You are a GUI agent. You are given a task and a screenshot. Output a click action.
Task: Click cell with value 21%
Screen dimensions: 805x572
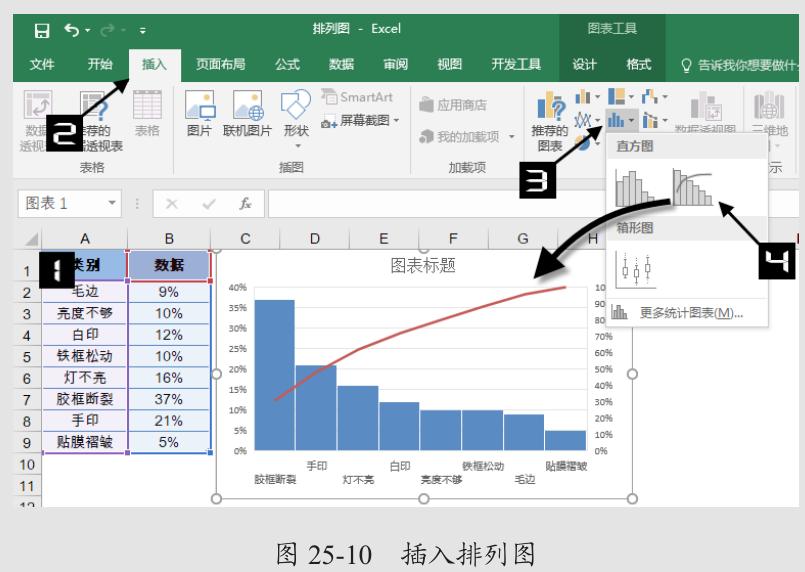click(x=169, y=421)
